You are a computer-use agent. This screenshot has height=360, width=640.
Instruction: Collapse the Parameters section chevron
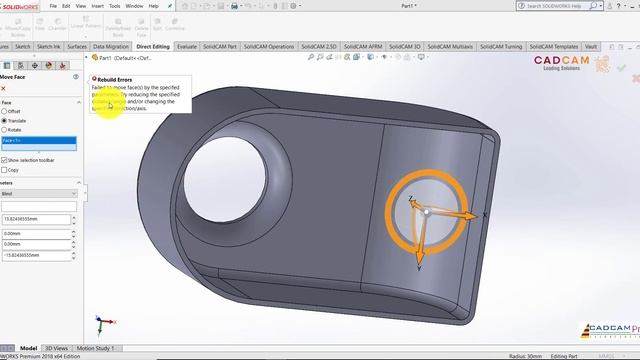coord(78,183)
